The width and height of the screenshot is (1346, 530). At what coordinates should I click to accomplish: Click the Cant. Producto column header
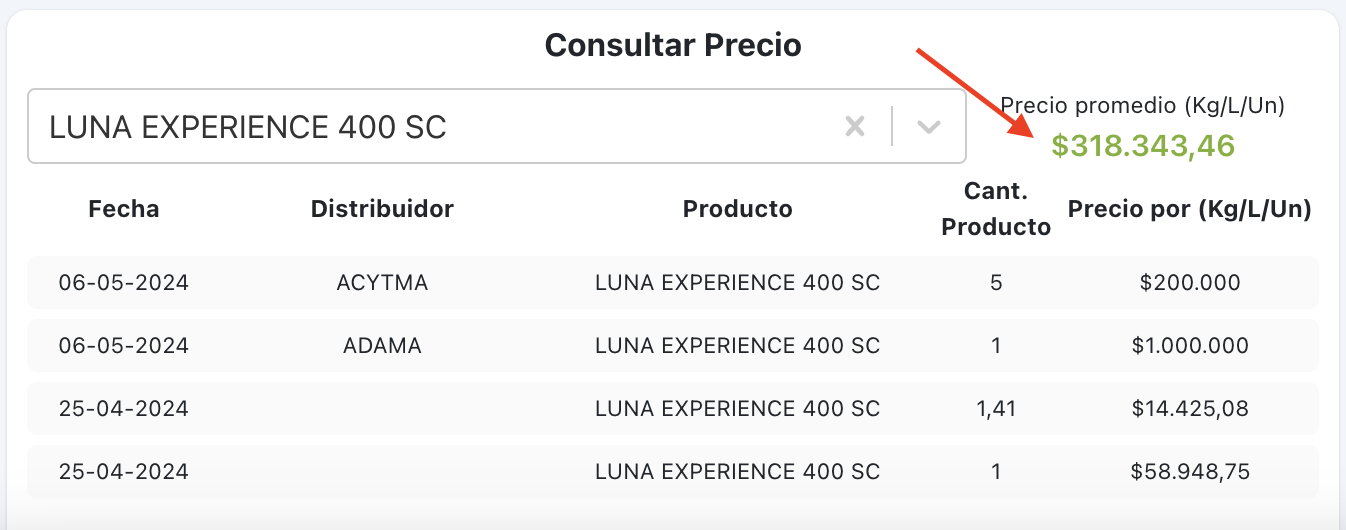tap(996, 209)
